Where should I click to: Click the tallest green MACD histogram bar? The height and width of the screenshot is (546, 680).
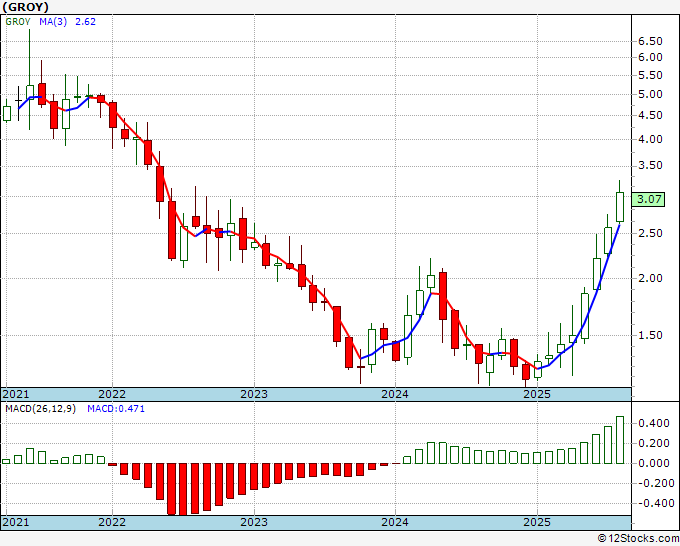tap(620, 440)
